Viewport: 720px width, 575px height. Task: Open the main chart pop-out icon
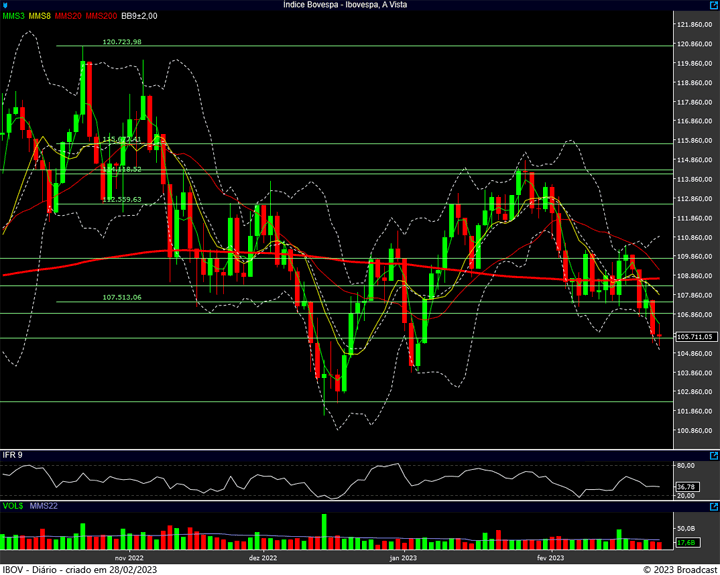(x=714, y=5)
